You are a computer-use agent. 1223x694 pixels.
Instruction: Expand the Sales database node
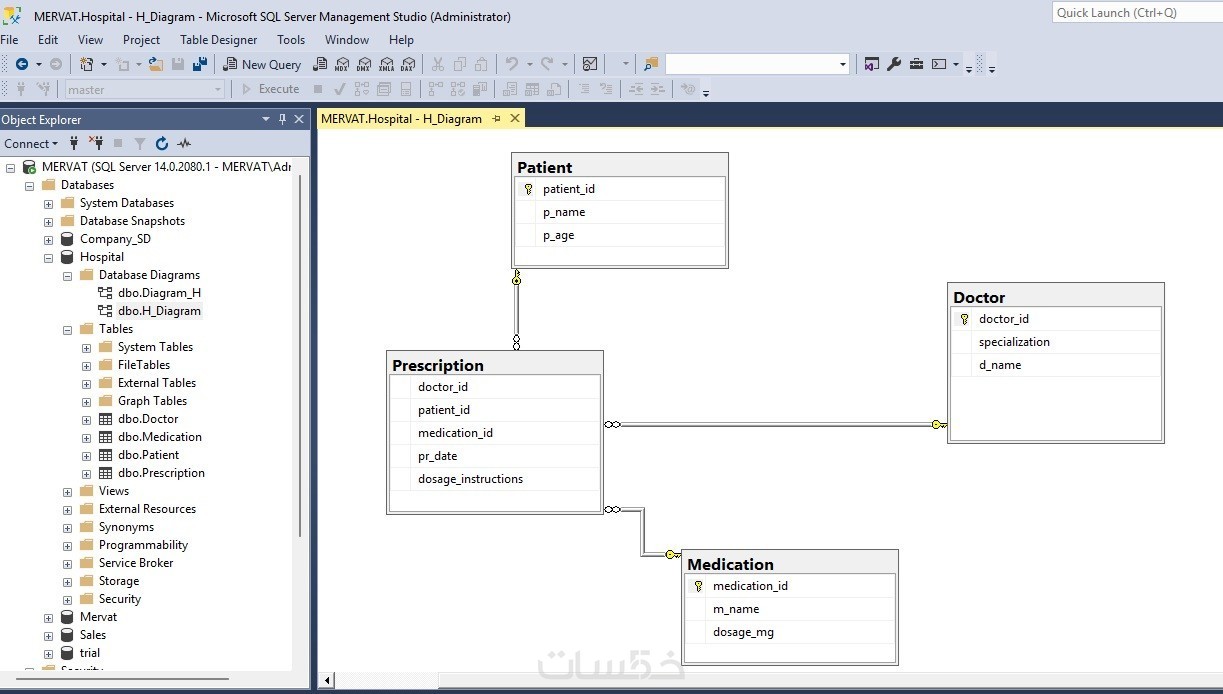coord(48,635)
